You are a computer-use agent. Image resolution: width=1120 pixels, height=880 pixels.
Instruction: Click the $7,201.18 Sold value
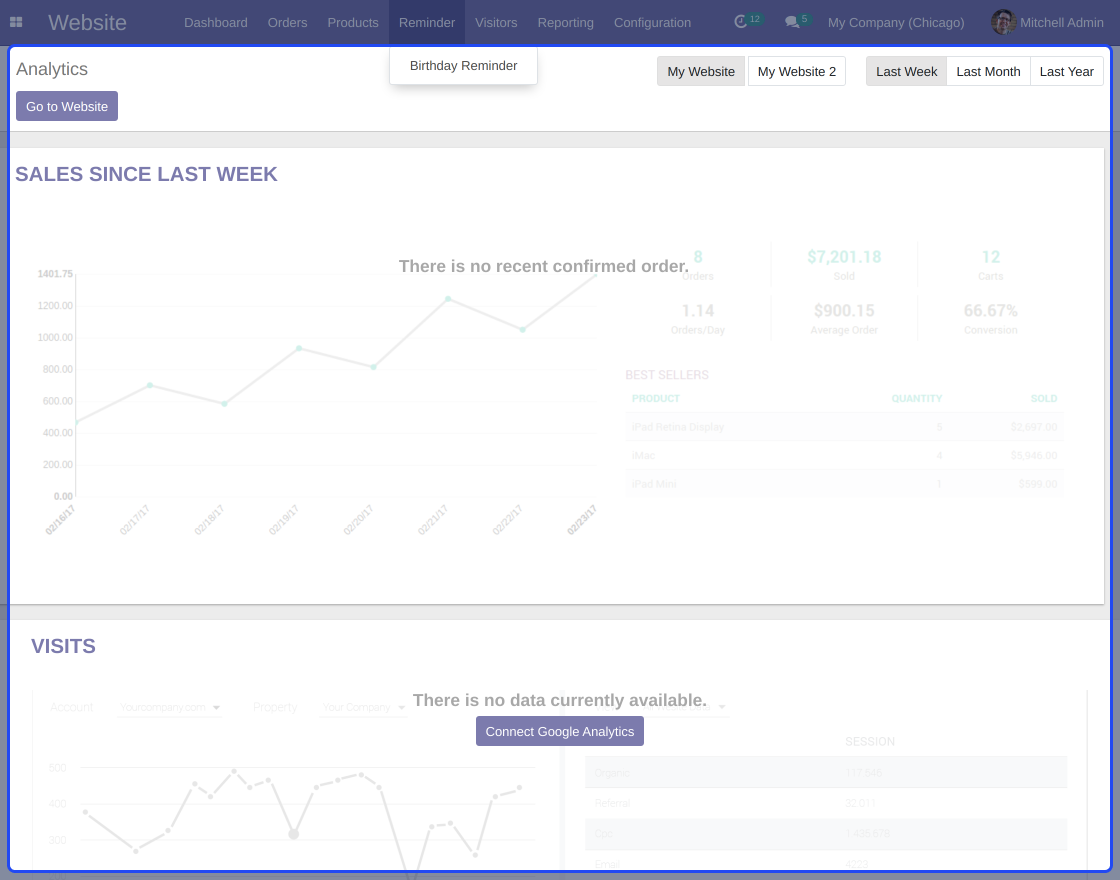844,257
